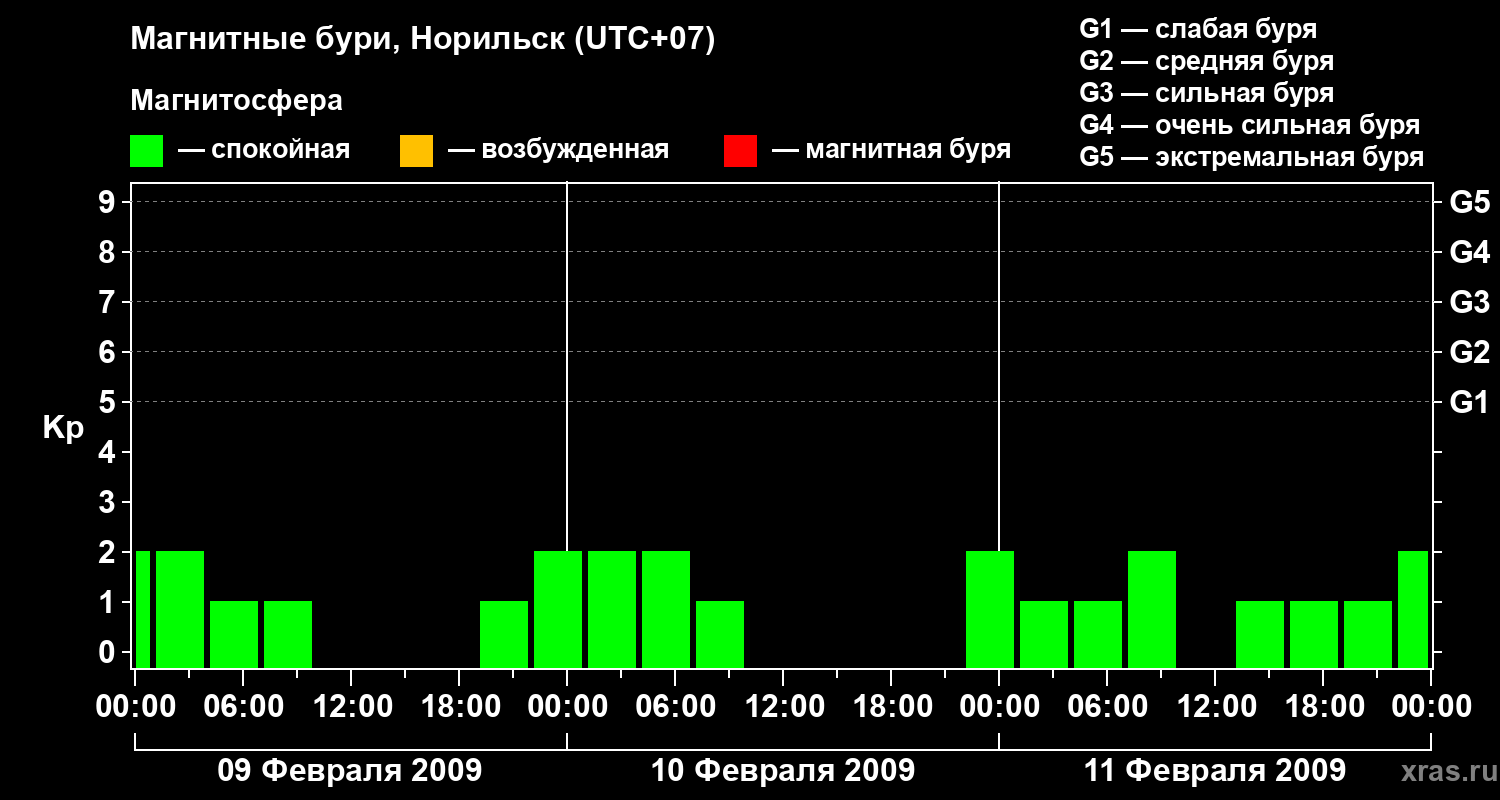Click the Kp 1 bar at 07:00 on 10 Февраля
The image size is (1500, 800).
click(720, 634)
